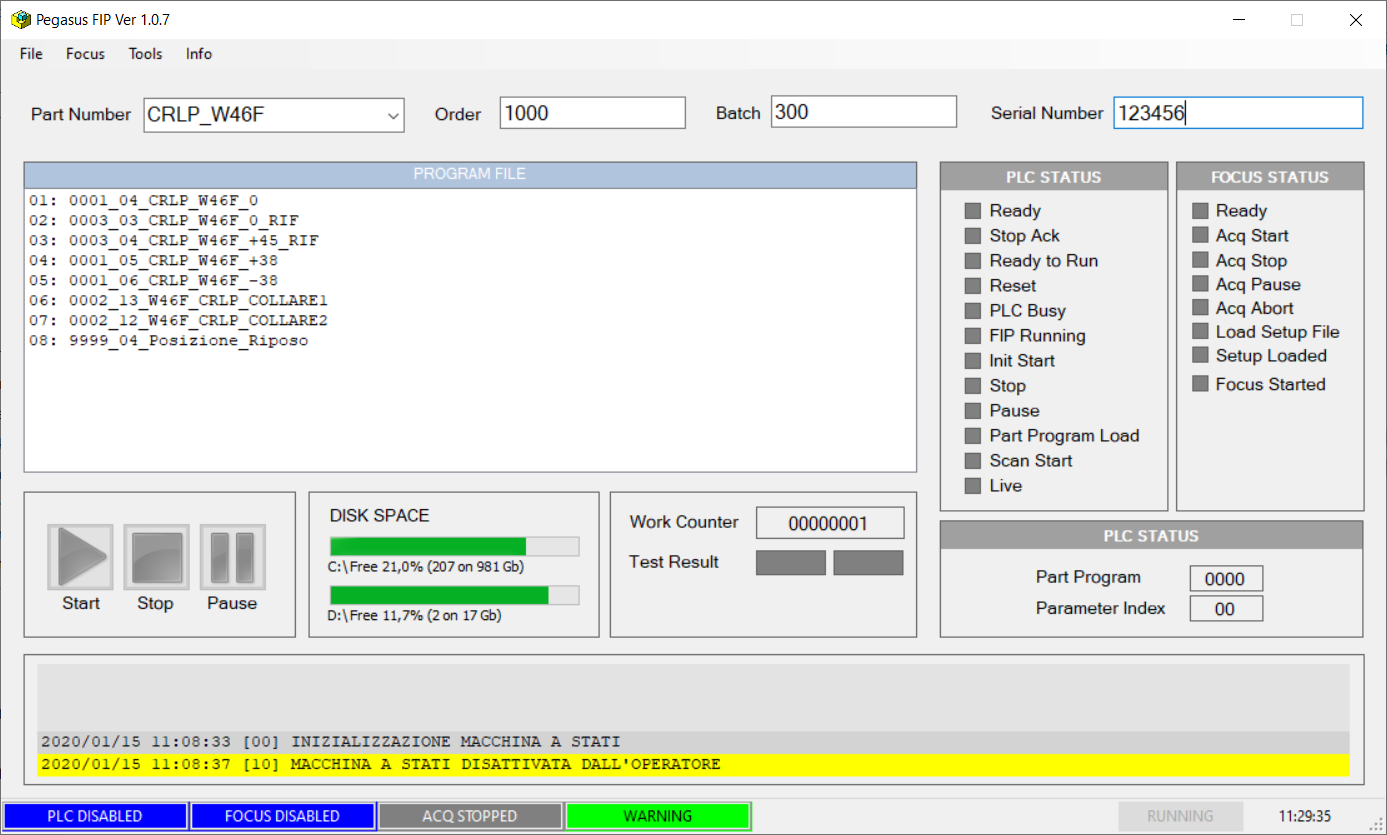Click the Focus Started status indicator

point(1200,384)
